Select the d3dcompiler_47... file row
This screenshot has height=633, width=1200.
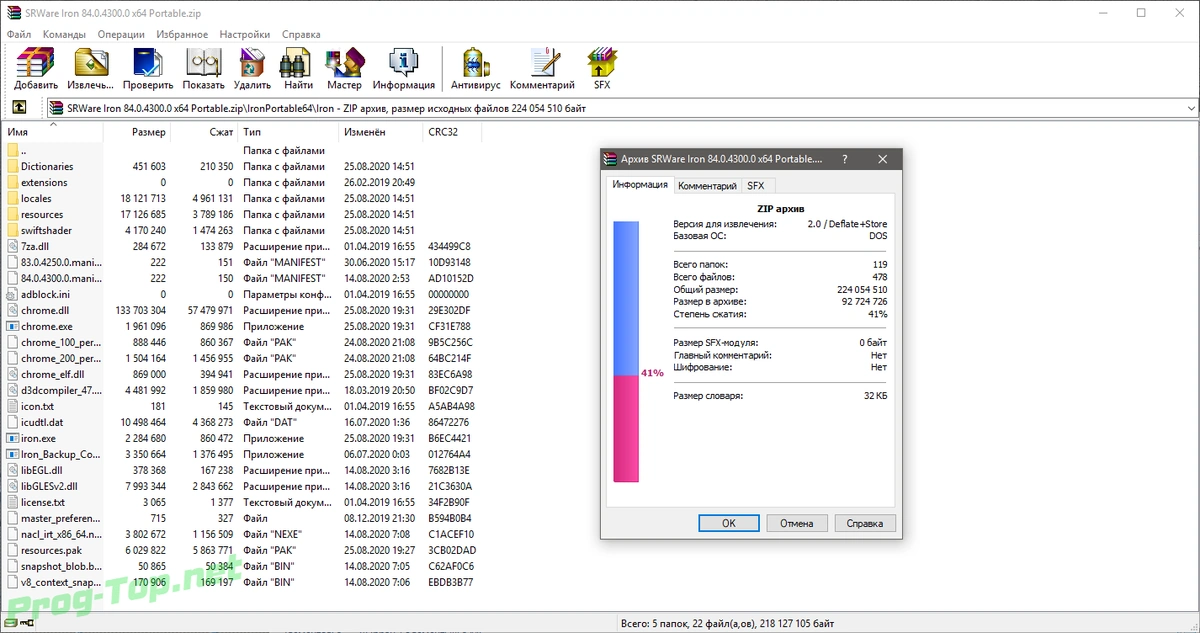241,390
